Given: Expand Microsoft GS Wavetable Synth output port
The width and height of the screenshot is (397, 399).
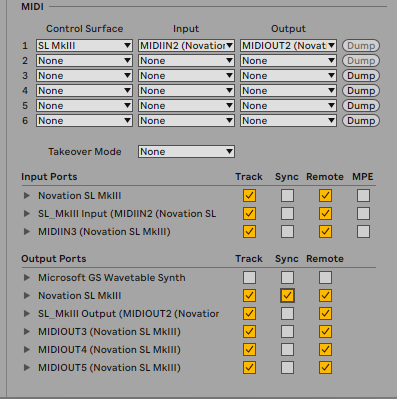Looking at the screenshot, I should pos(27,278).
